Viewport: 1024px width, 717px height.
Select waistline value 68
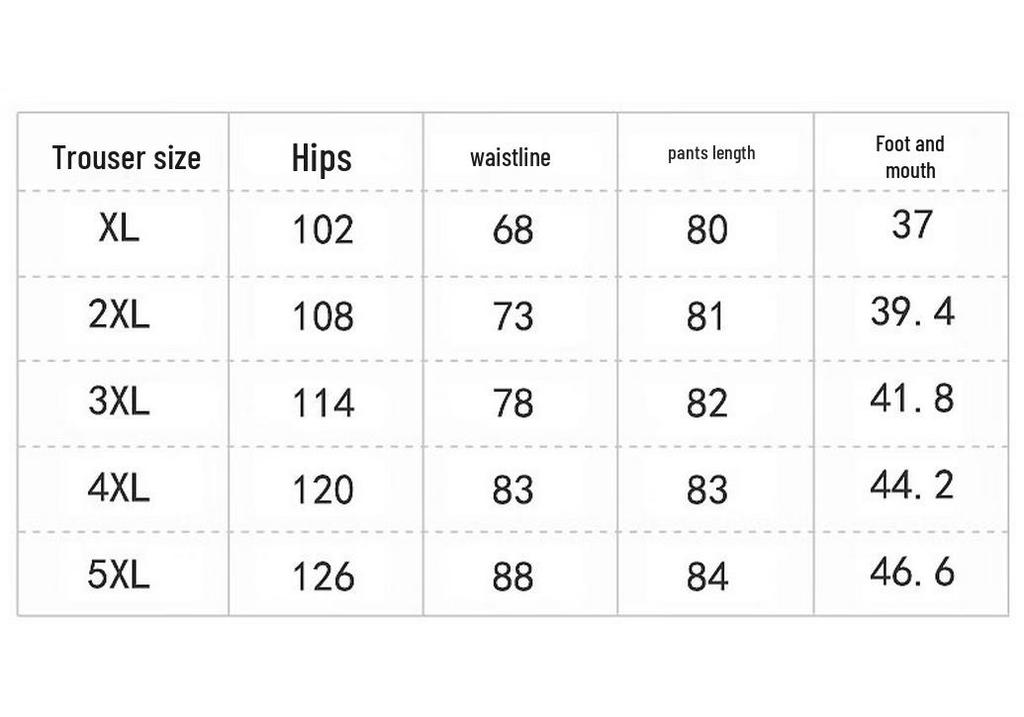coord(513,230)
